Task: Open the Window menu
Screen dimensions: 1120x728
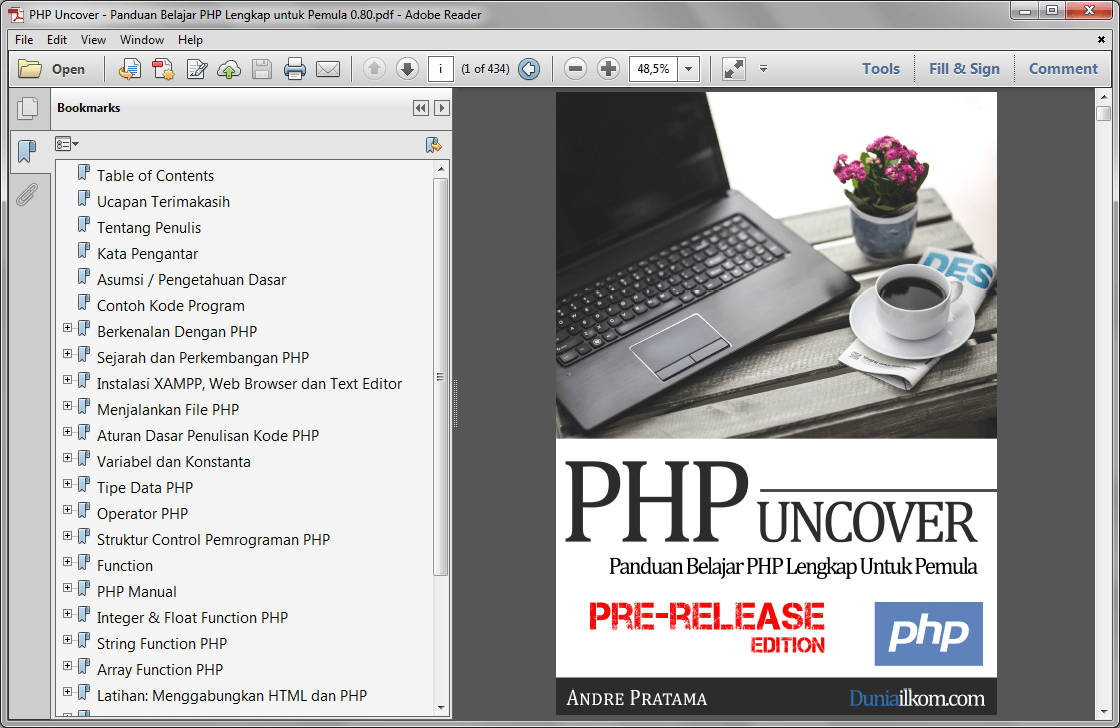Action: (141, 40)
